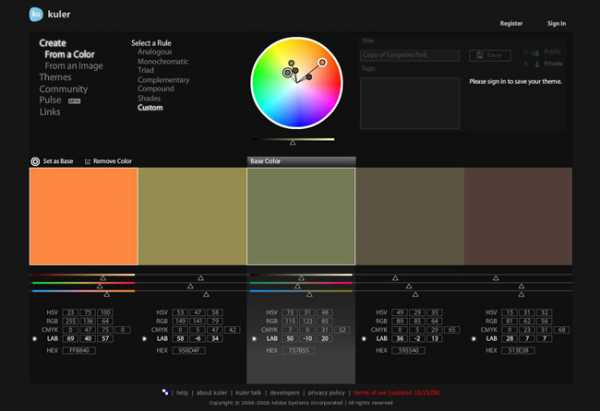
Task: Open the Themes section
Action: point(55,77)
